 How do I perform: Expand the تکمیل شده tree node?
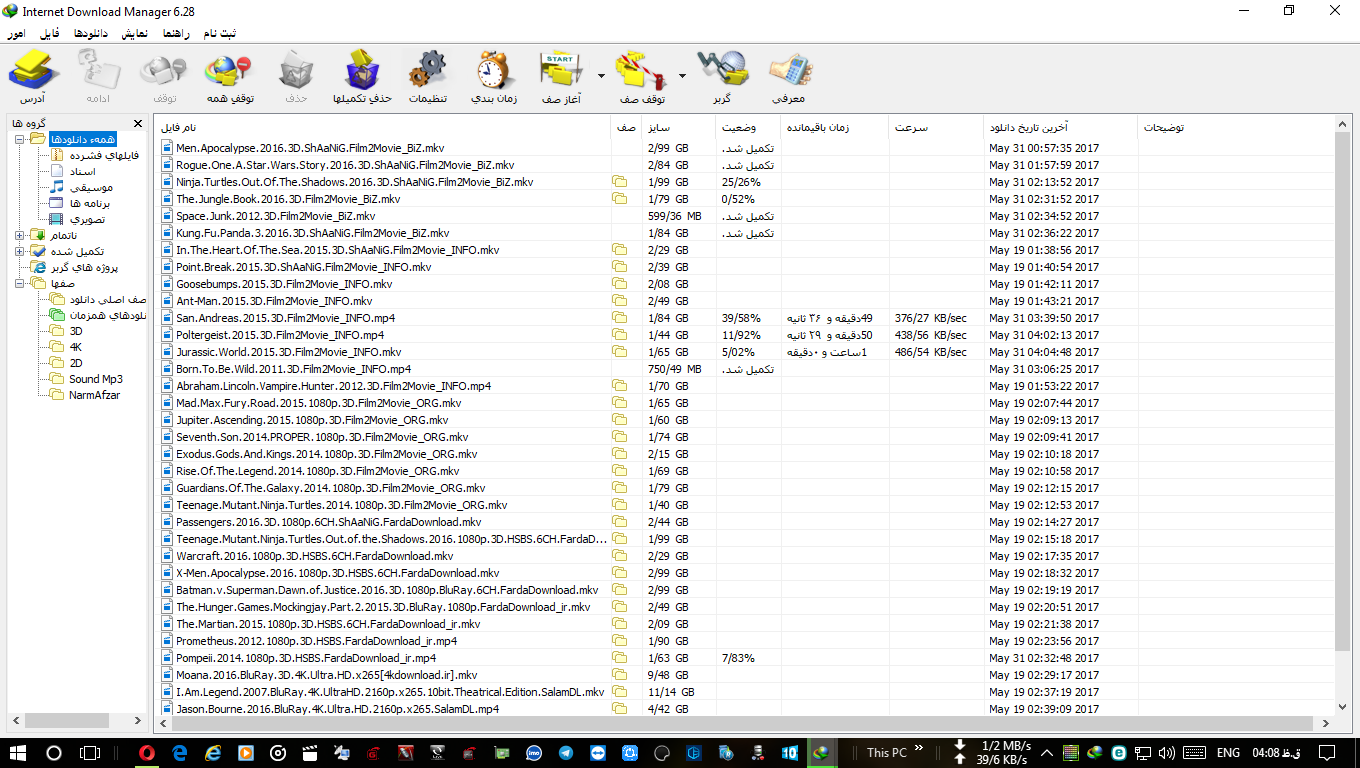pos(20,251)
